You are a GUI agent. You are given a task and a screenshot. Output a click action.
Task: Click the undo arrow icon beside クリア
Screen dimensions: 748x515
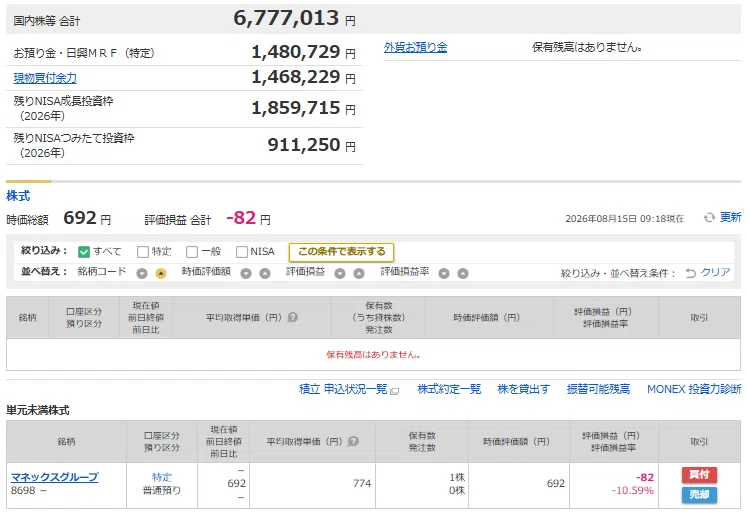pos(690,273)
